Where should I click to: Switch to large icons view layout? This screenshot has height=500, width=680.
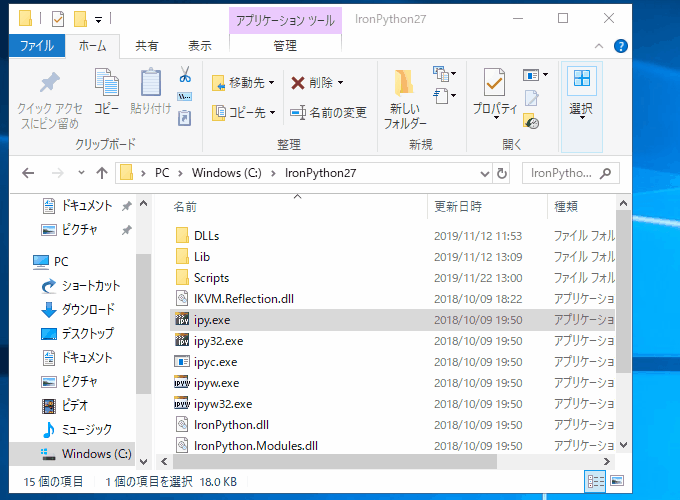click(x=617, y=480)
